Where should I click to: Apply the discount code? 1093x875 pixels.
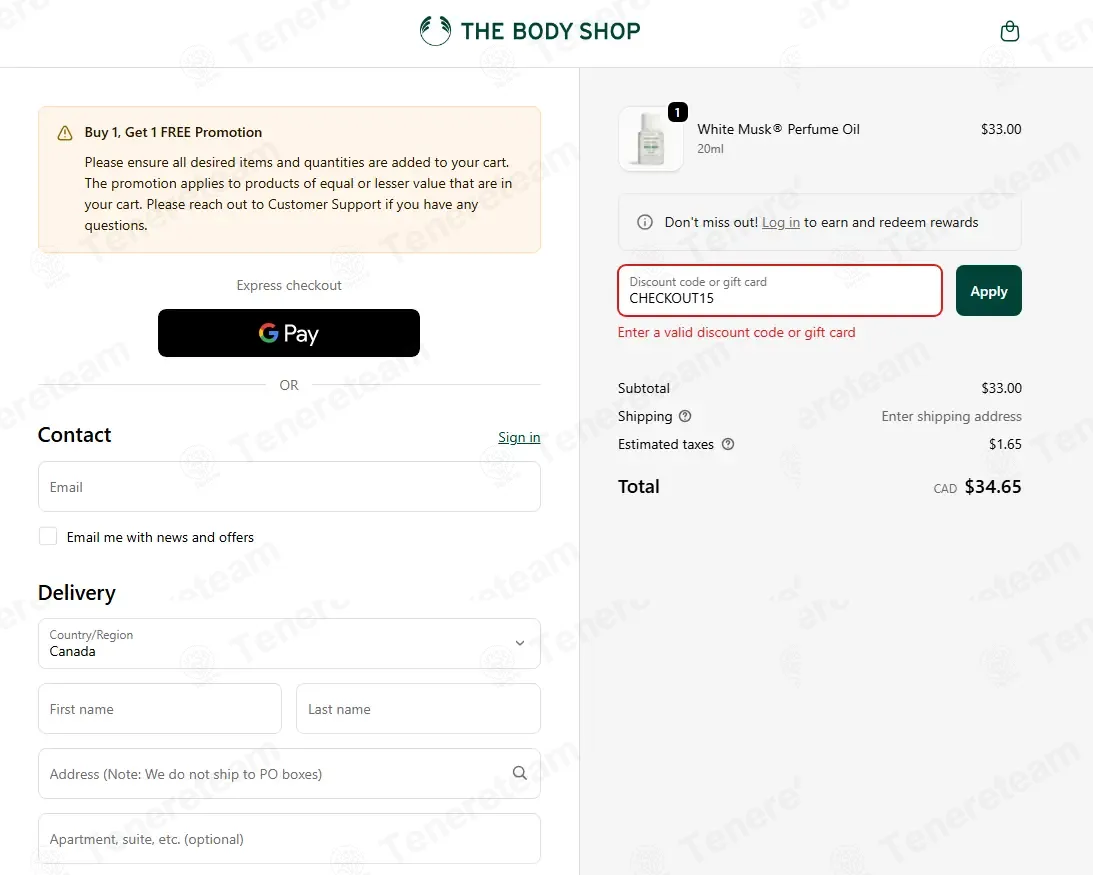pos(988,291)
